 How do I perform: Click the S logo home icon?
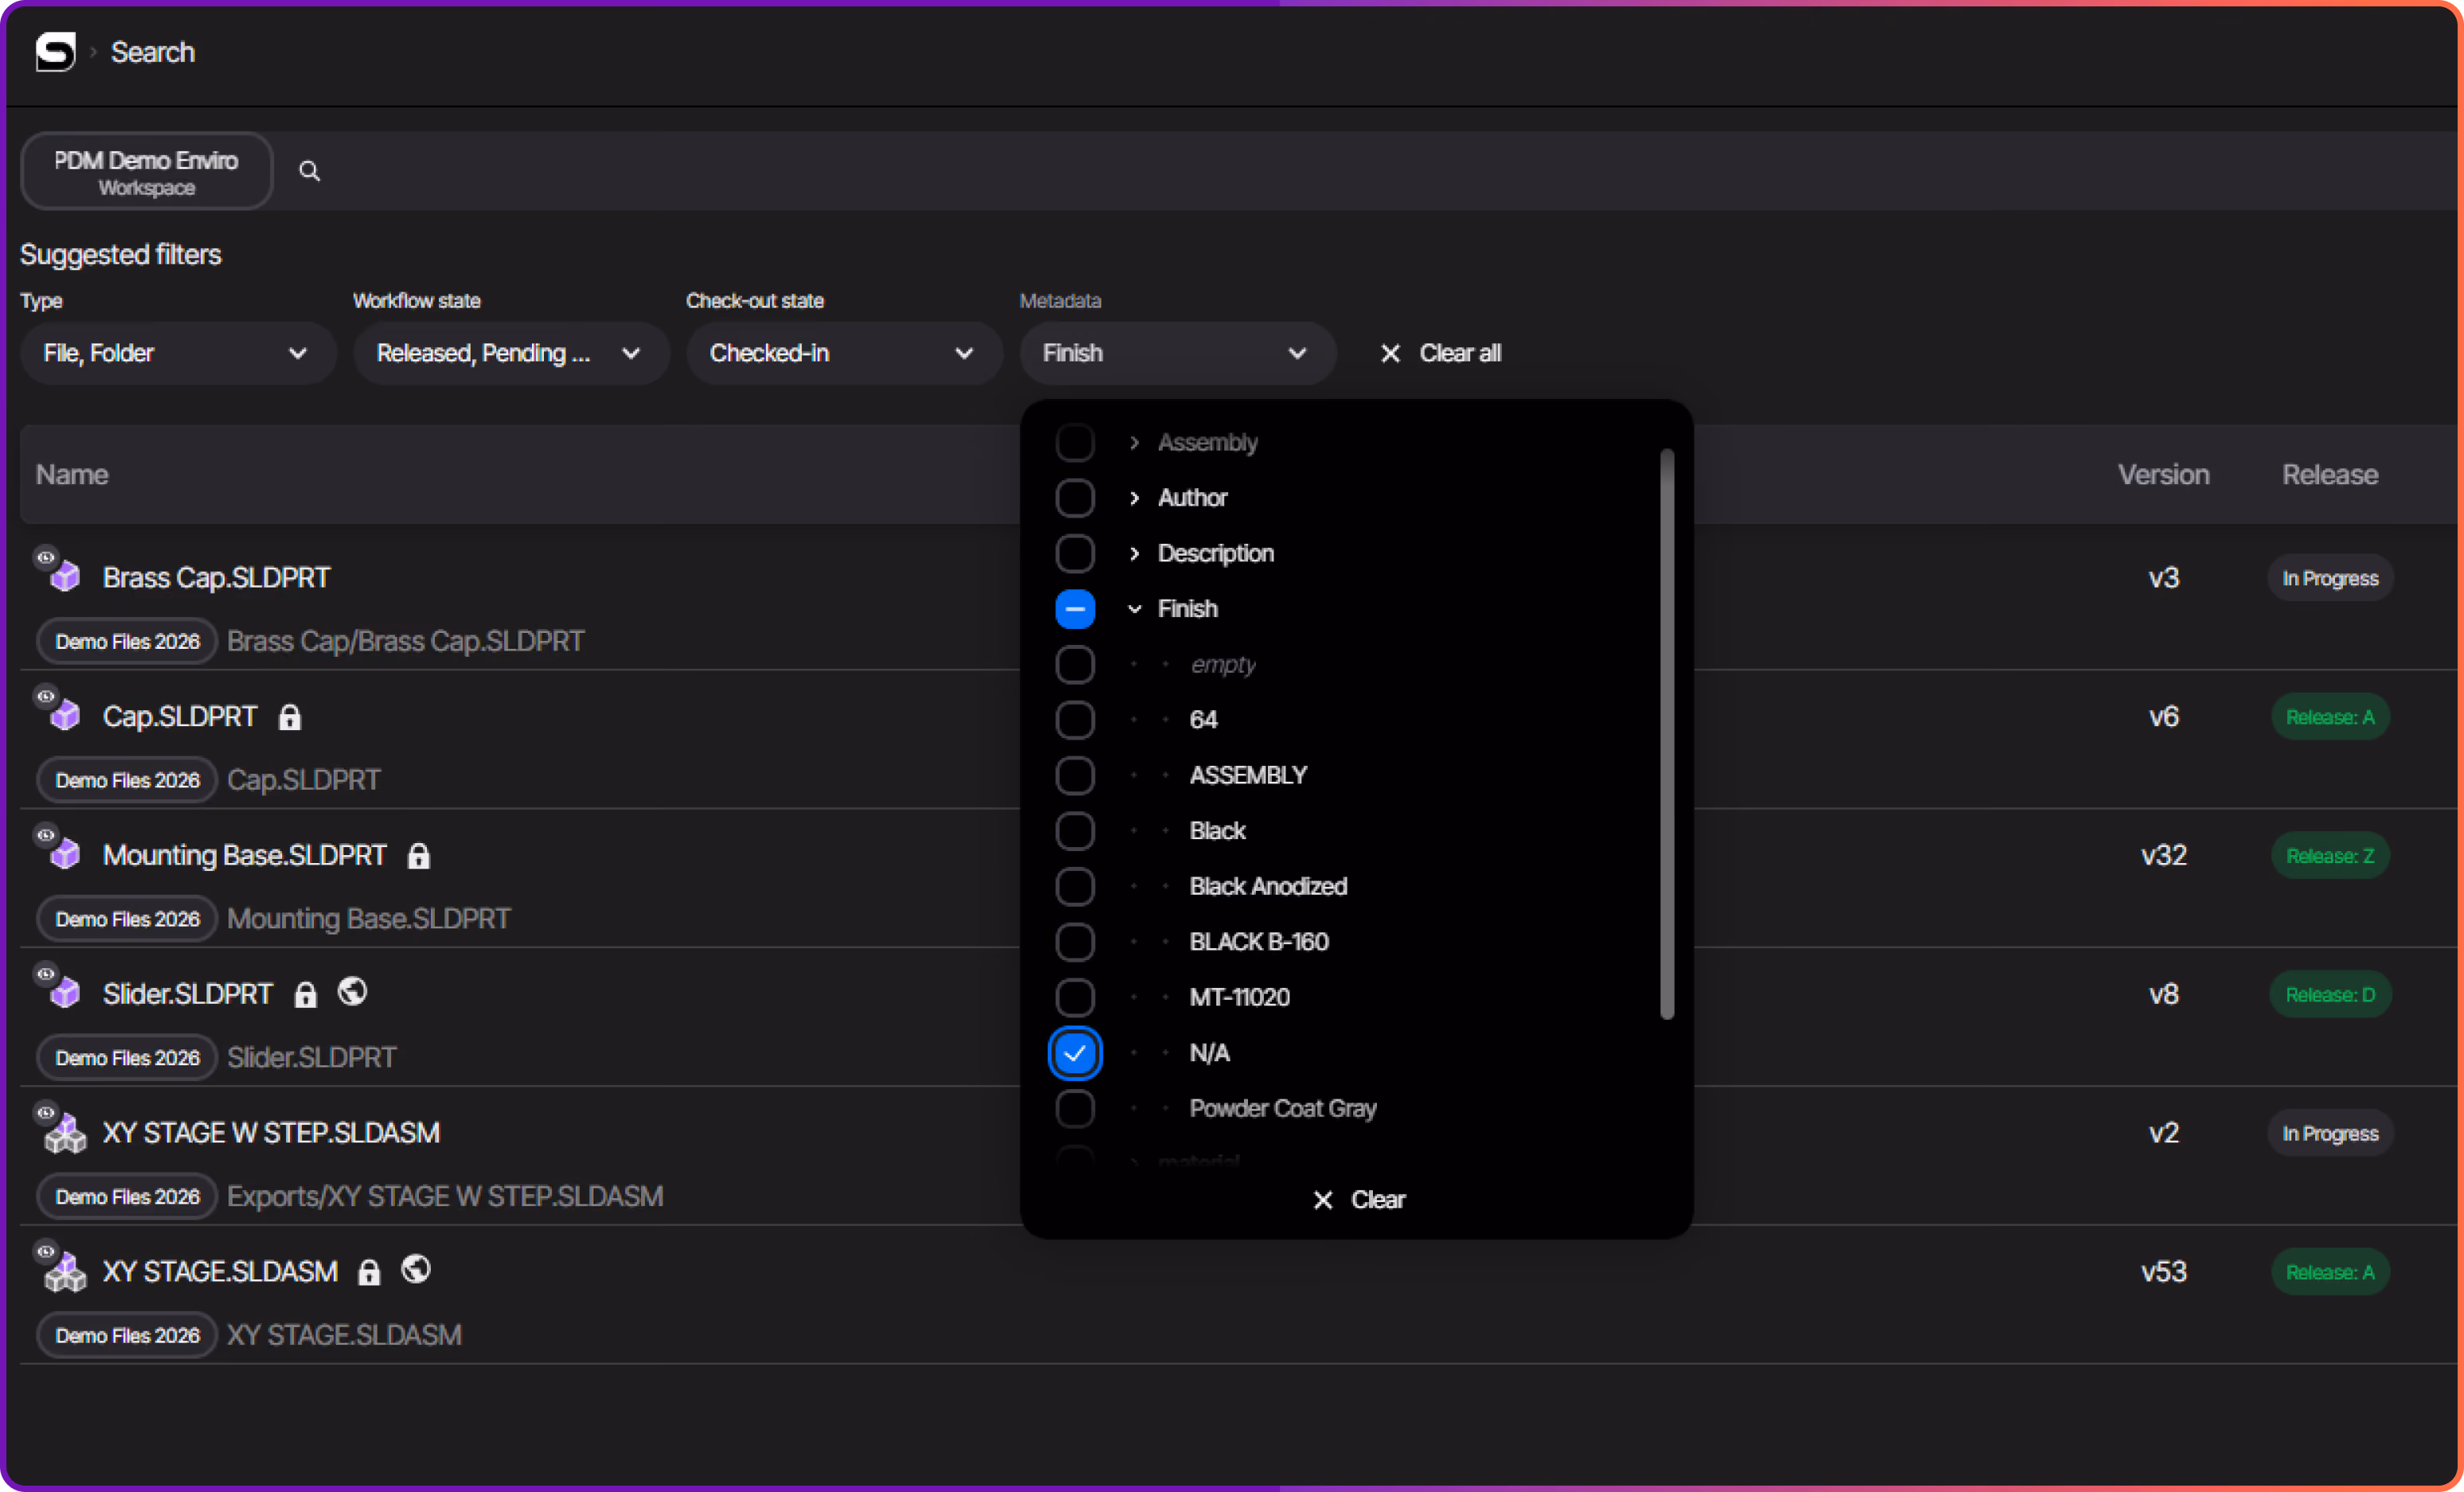55,51
